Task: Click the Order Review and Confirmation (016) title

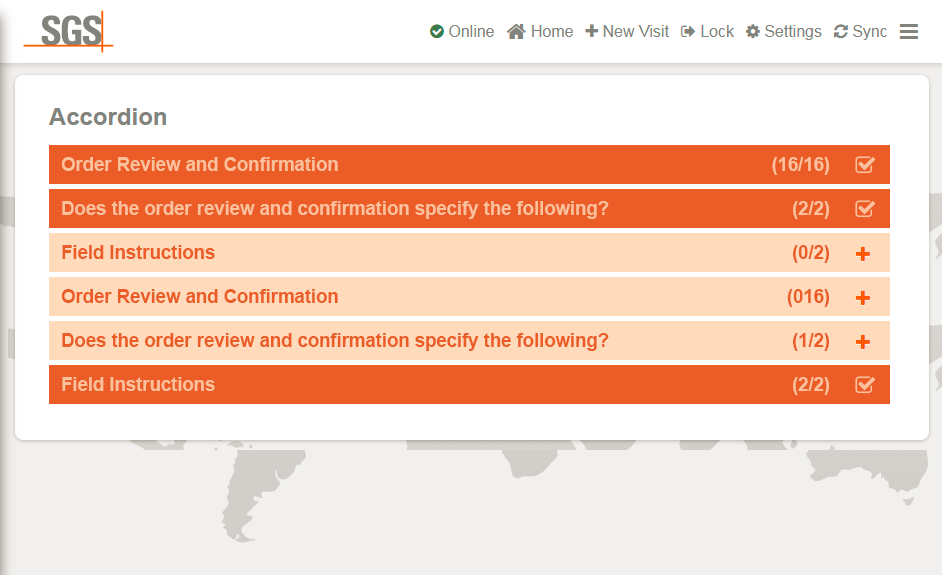Action: click(199, 296)
